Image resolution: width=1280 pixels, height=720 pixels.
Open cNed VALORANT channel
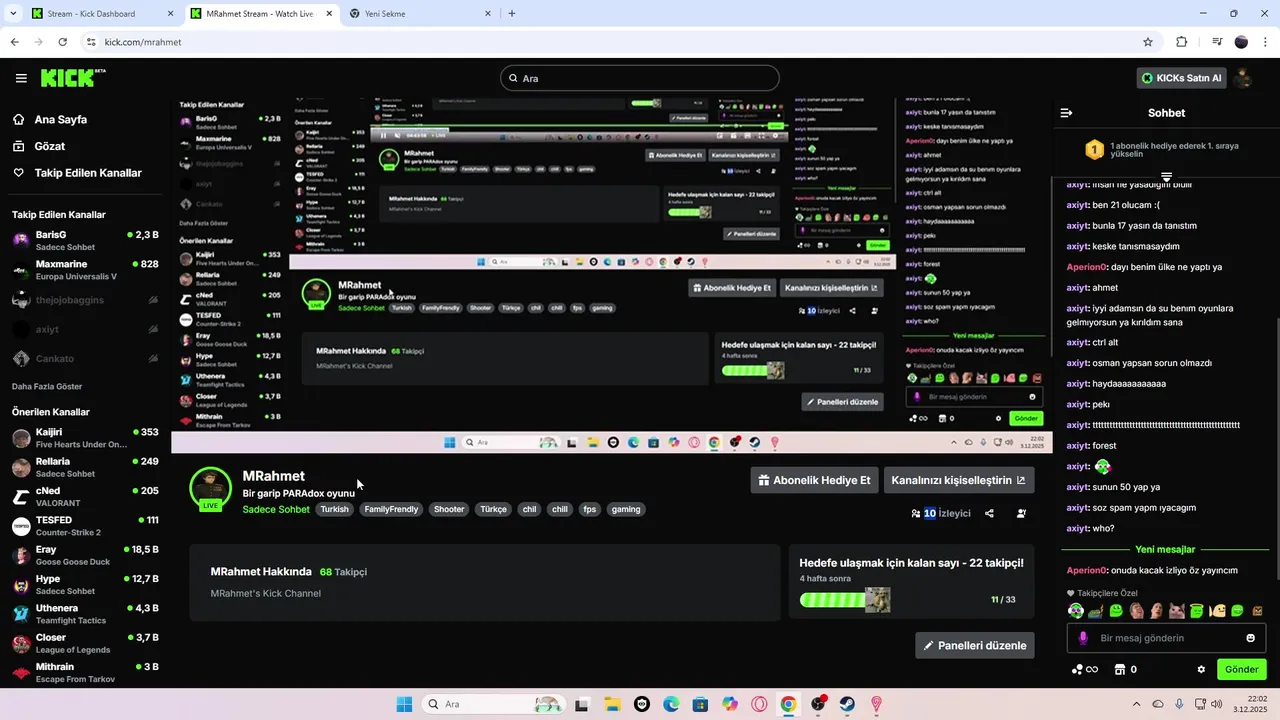[x=84, y=497]
